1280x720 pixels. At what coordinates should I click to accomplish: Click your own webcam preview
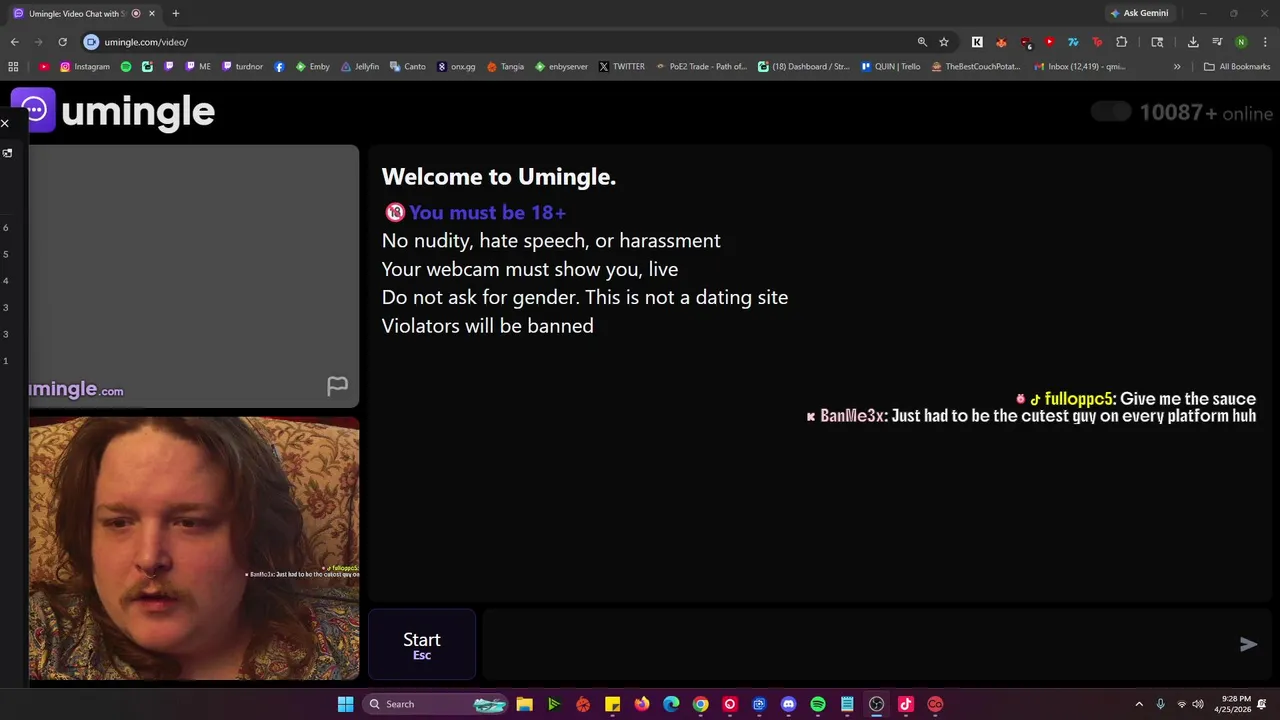[194, 548]
